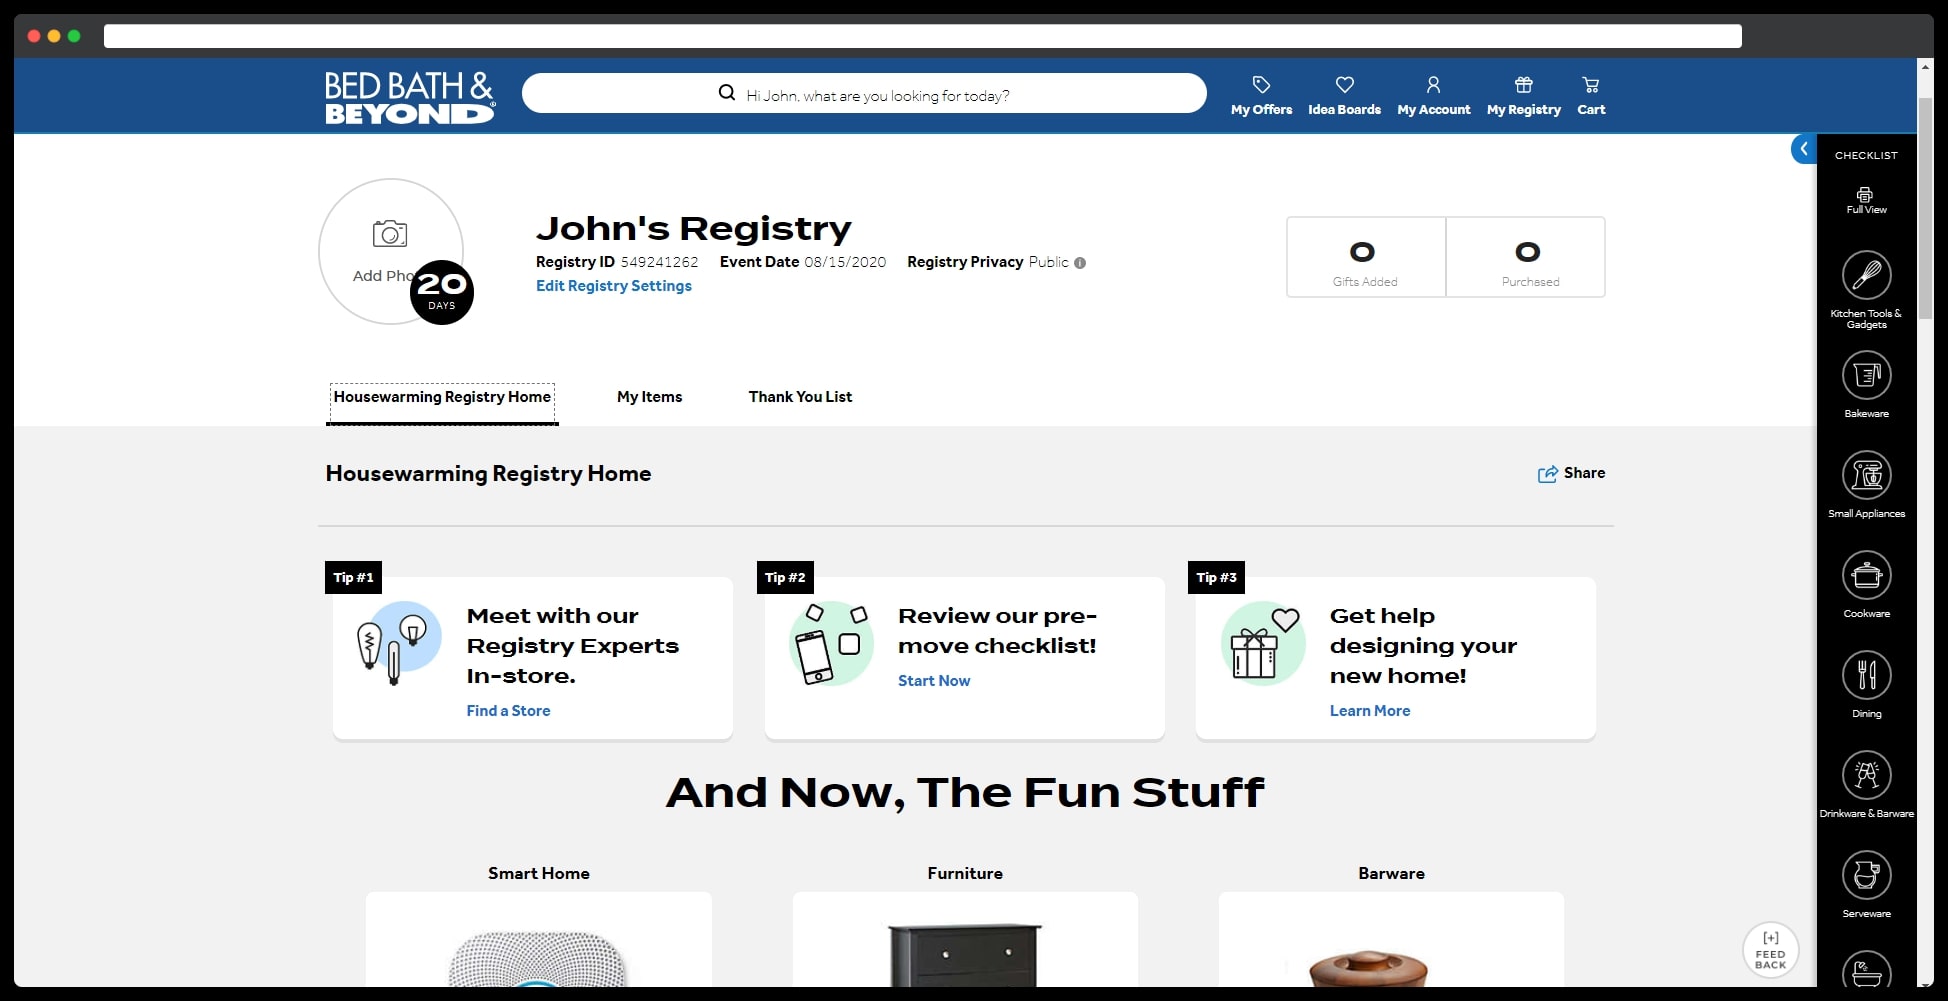The width and height of the screenshot is (1948, 1001).
Task: Click the Idea Boards label
Action: (1344, 110)
